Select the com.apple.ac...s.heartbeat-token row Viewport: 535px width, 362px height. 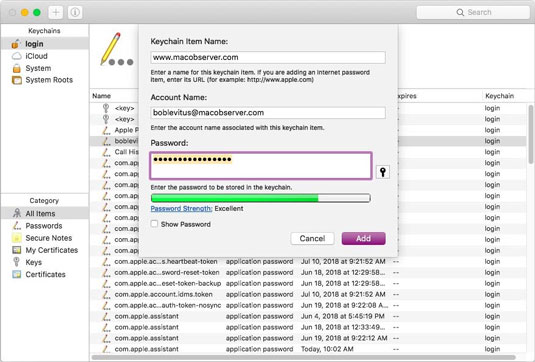[308, 261]
